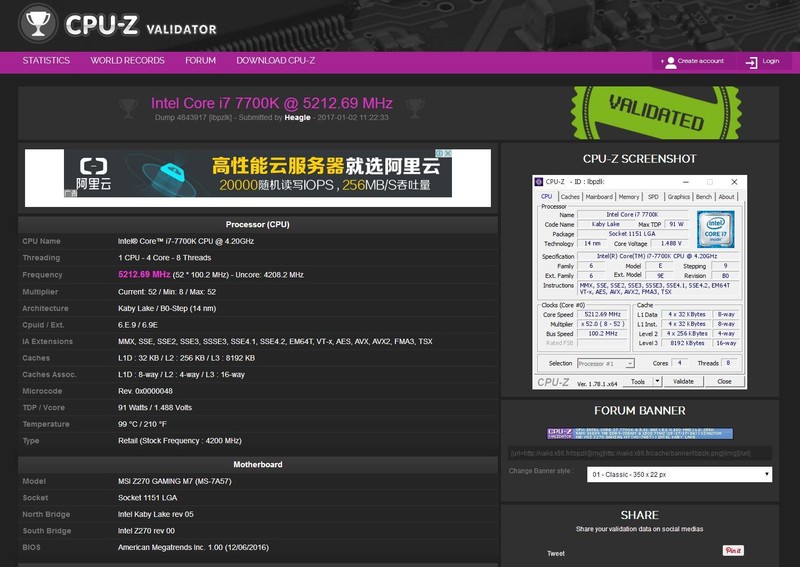Screen dimensions: 800x567
Task: Open WORLD RECORDS page
Action: click(128, 60)
